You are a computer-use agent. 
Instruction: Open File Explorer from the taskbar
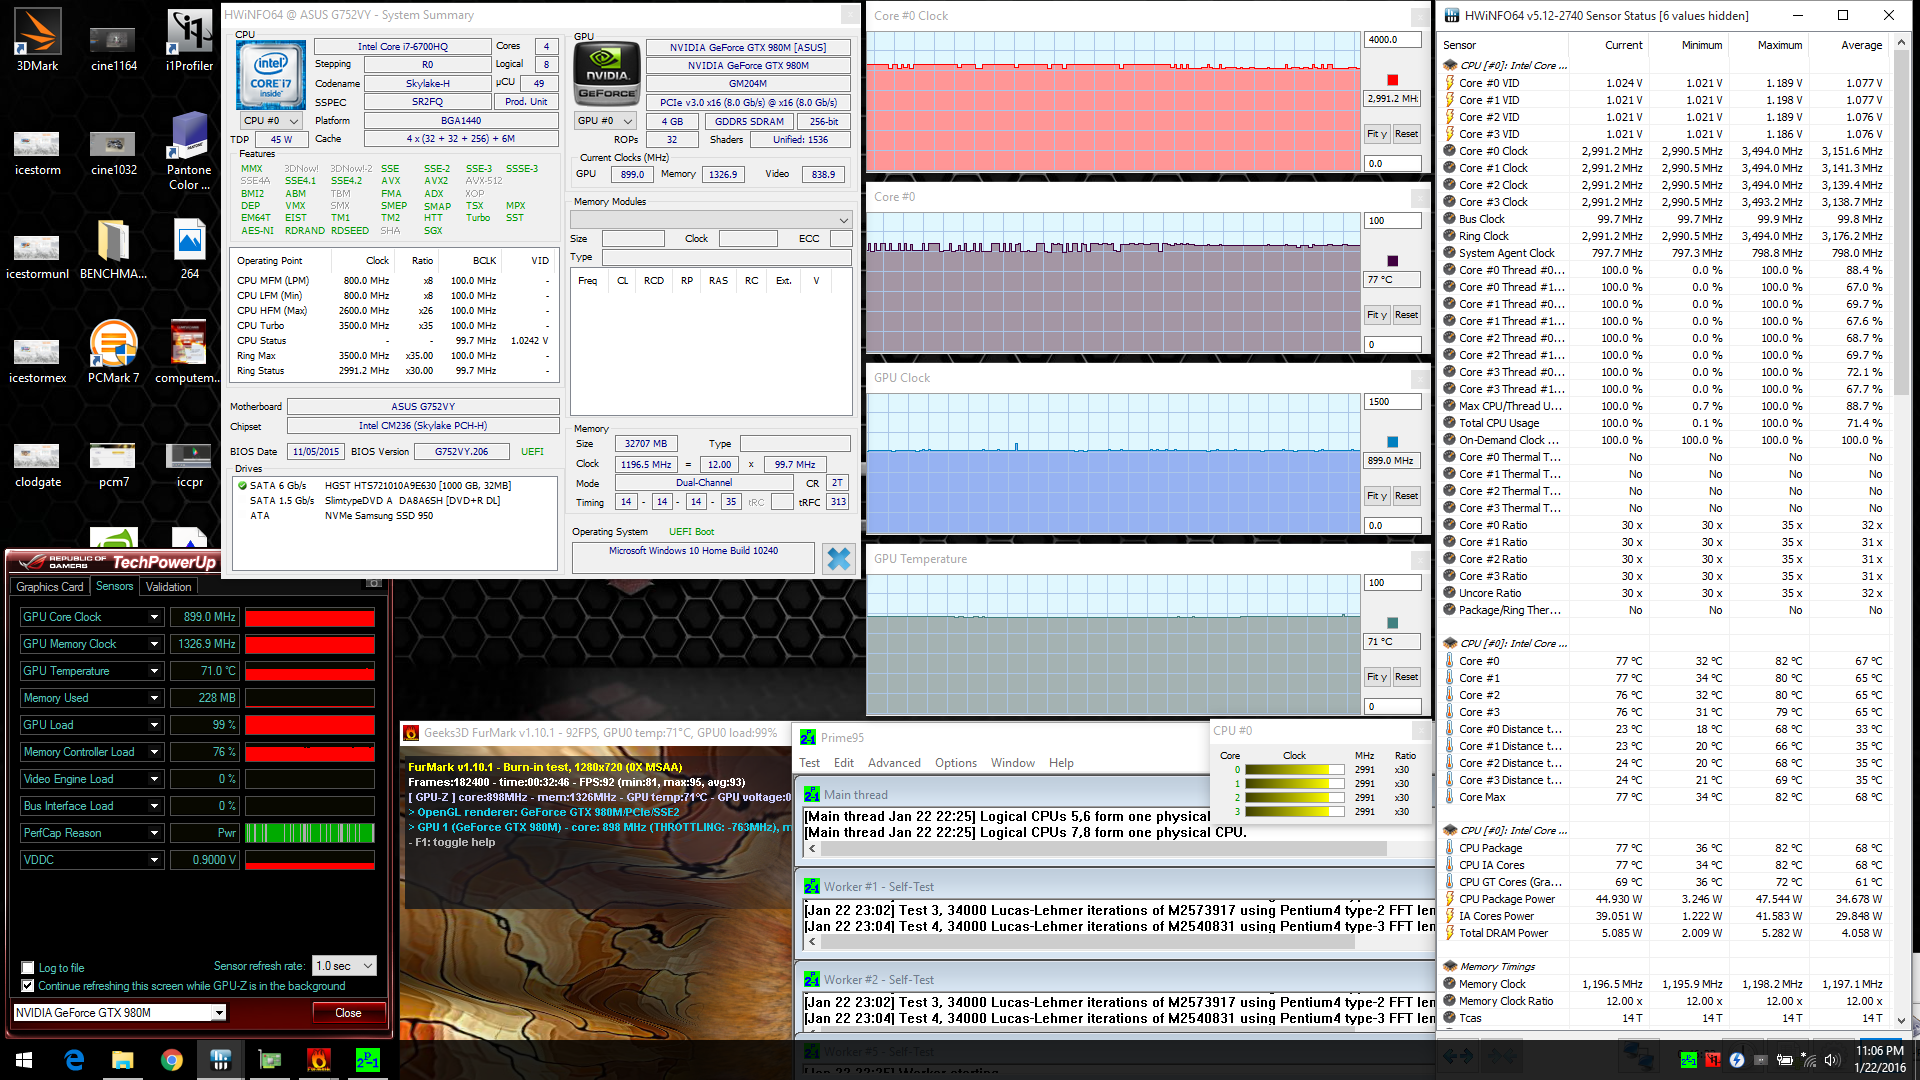tap(122, 1060)
